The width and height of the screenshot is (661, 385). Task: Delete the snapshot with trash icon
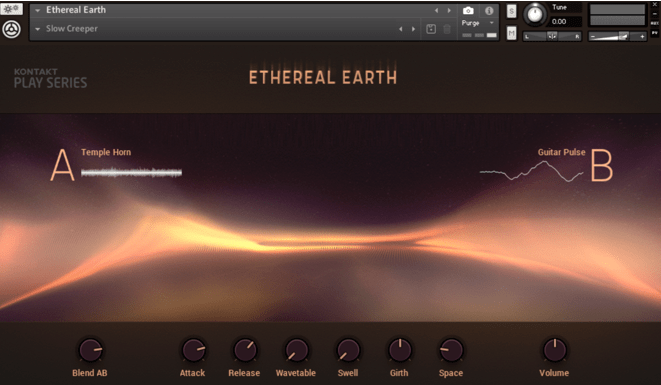[x=447, y=29]
